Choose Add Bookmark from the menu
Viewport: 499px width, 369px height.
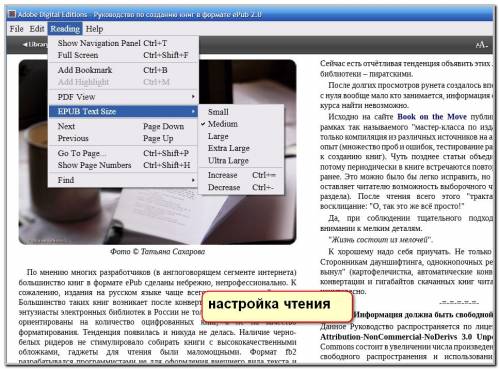[124, 70]
